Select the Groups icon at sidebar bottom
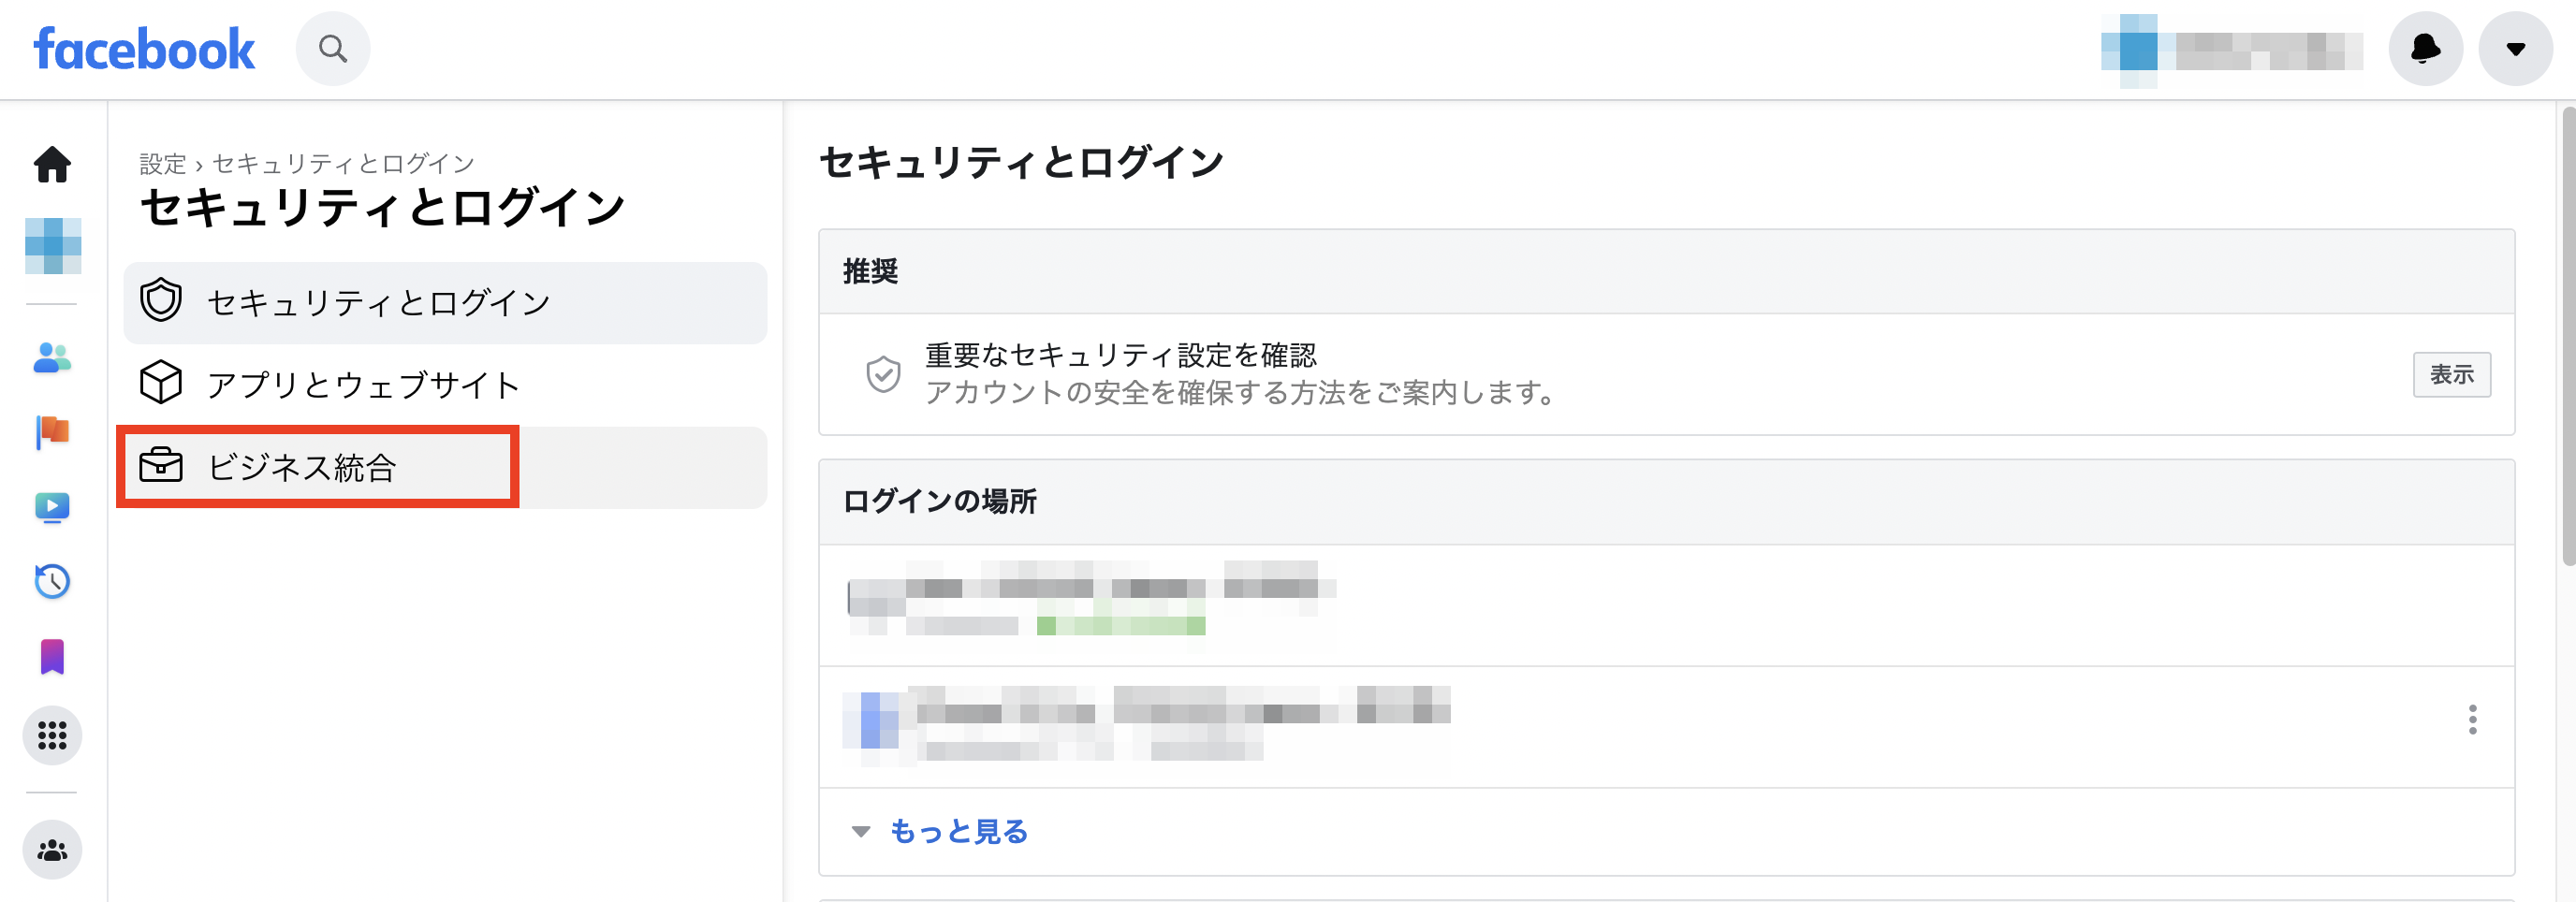The height and width of the screenshot is (902, 2576). (x=51, y=849)
